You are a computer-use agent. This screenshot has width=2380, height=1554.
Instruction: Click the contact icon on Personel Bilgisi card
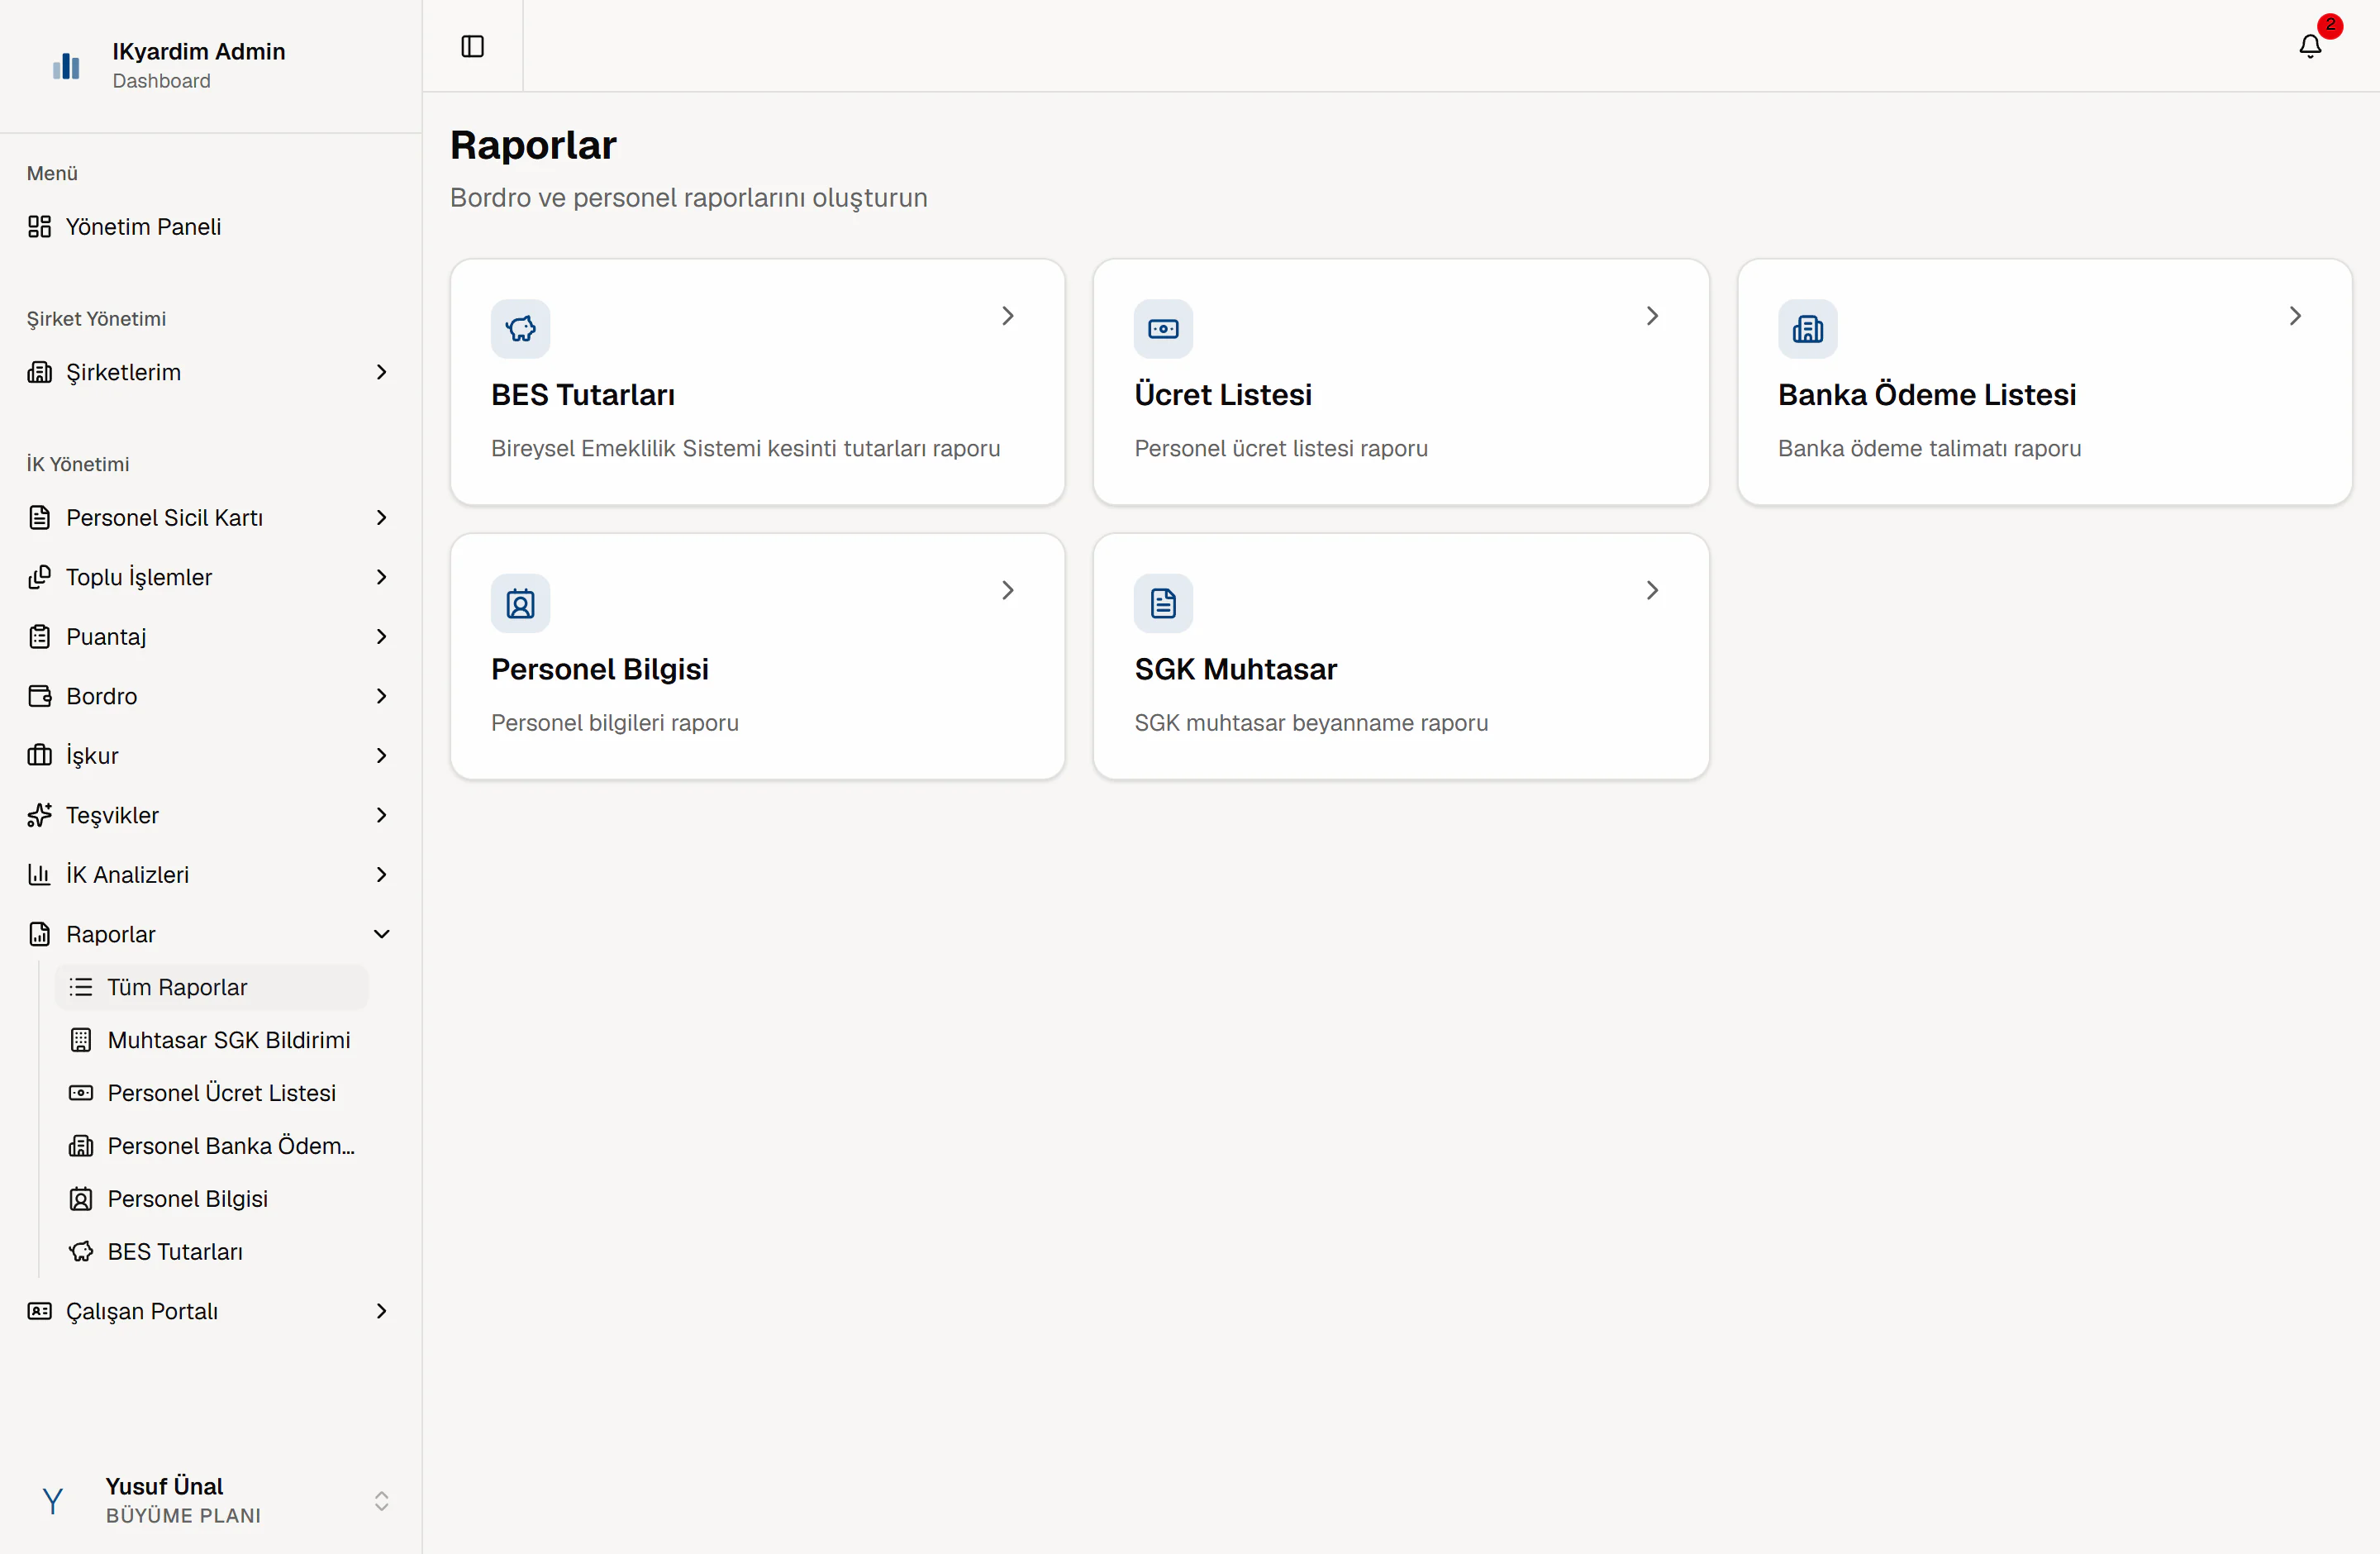(x=520, y=603)
